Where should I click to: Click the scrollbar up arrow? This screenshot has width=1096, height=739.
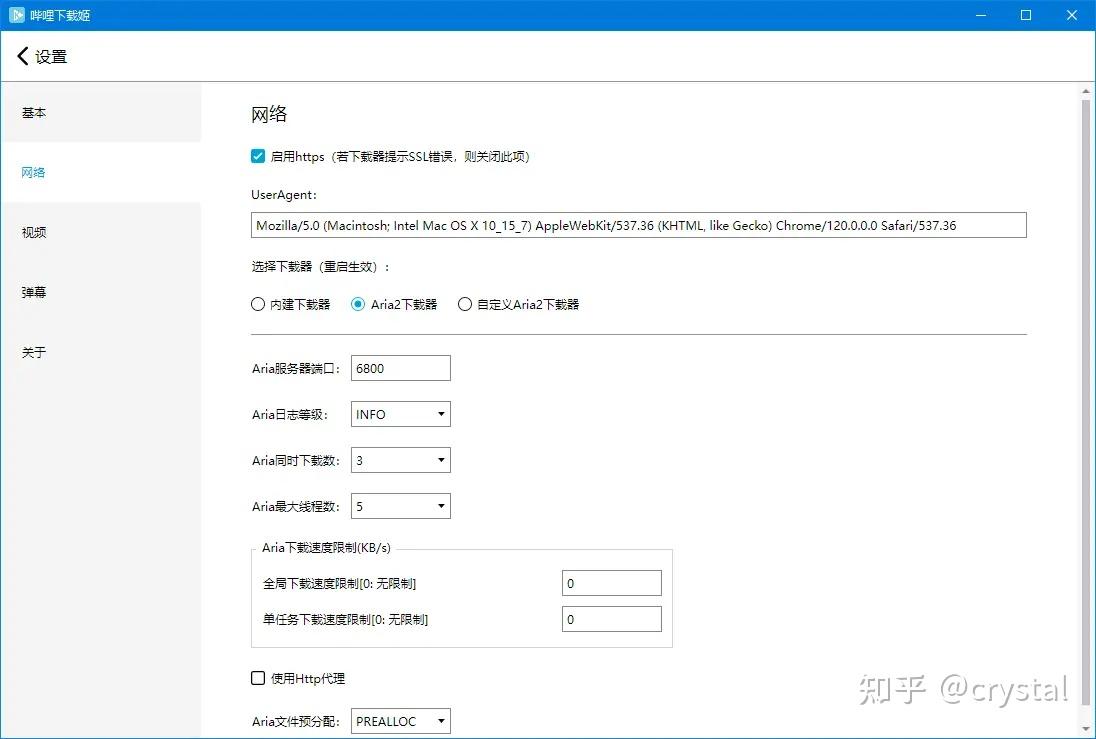(x=1086, y=91)
